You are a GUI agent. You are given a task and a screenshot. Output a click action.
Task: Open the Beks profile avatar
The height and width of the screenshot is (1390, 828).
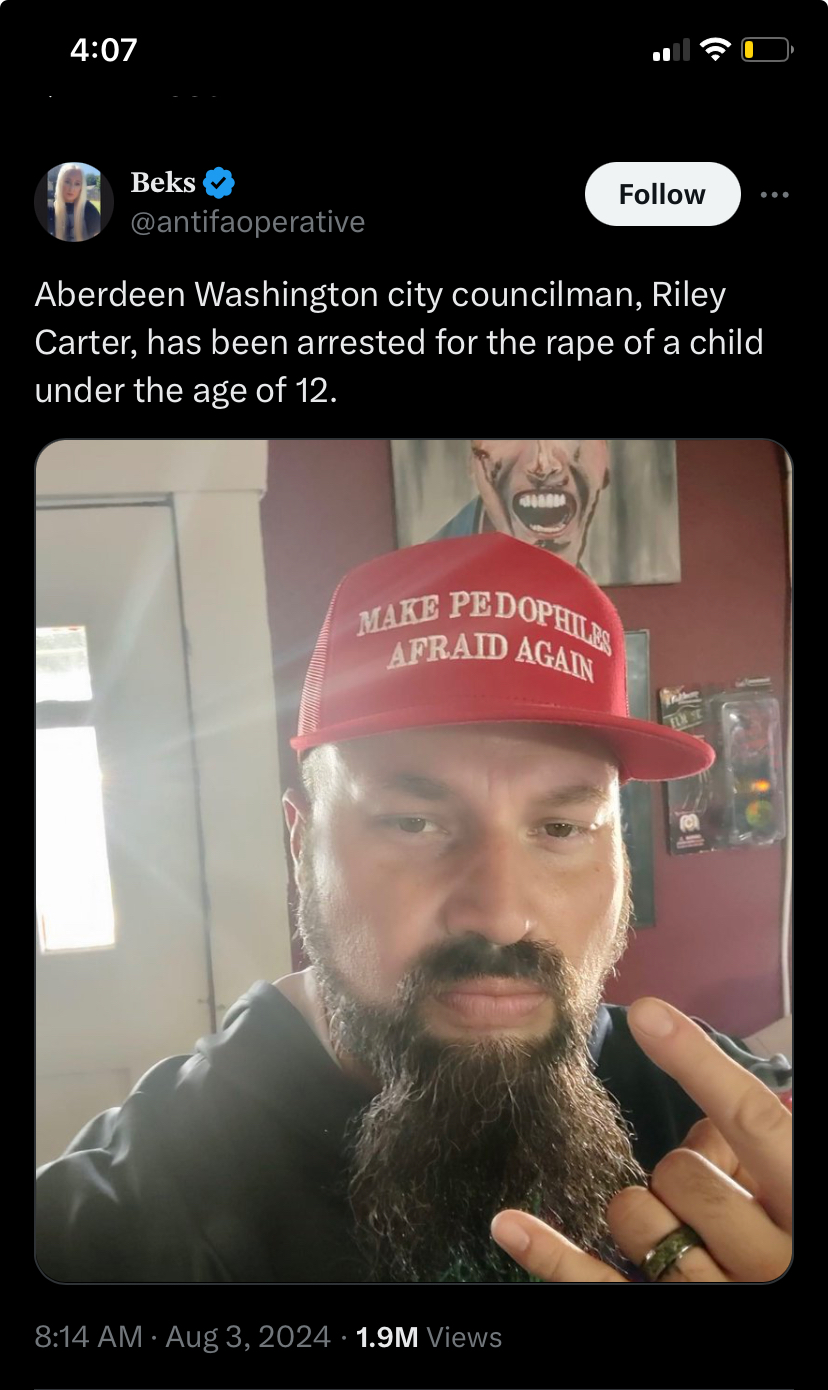(74, 202)
